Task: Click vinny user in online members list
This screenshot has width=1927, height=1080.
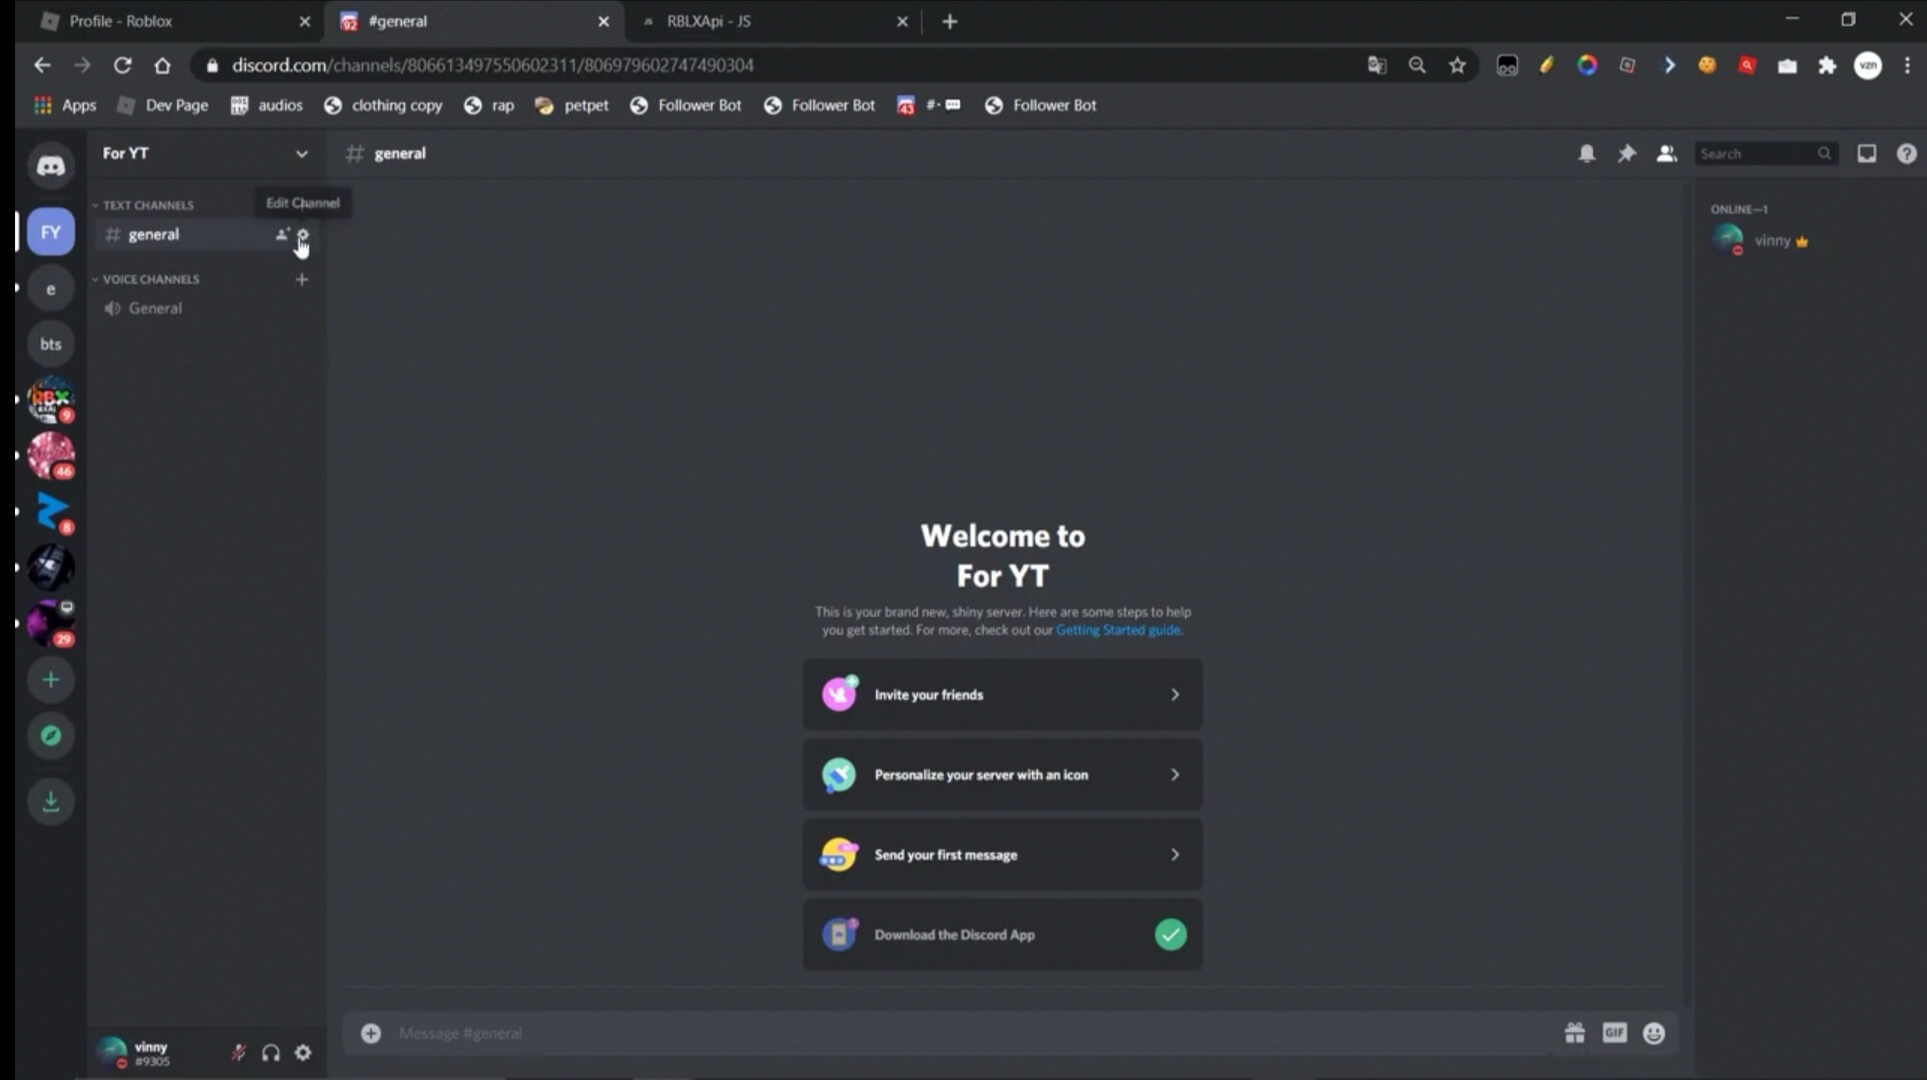Action: pos(1772,240)
